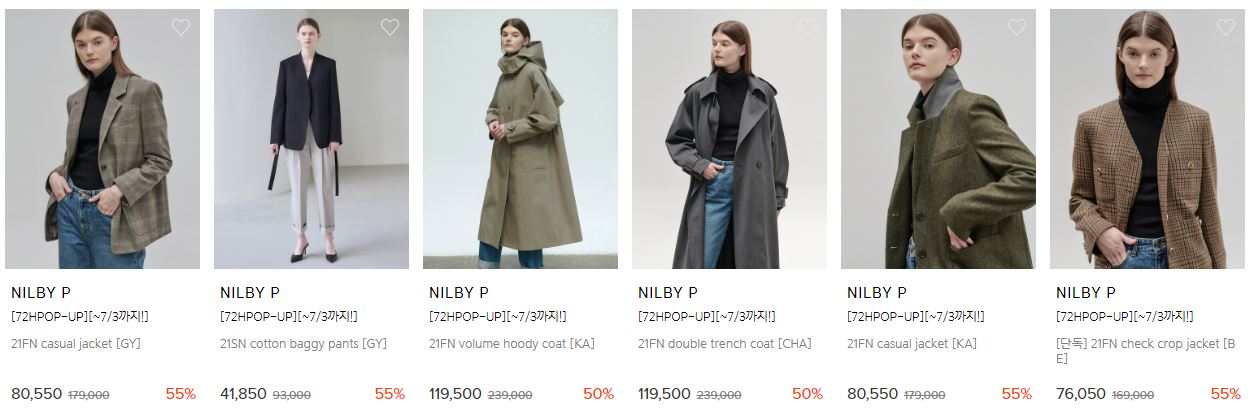View the brown check crop jacket photo

(x=1147, y=139)
